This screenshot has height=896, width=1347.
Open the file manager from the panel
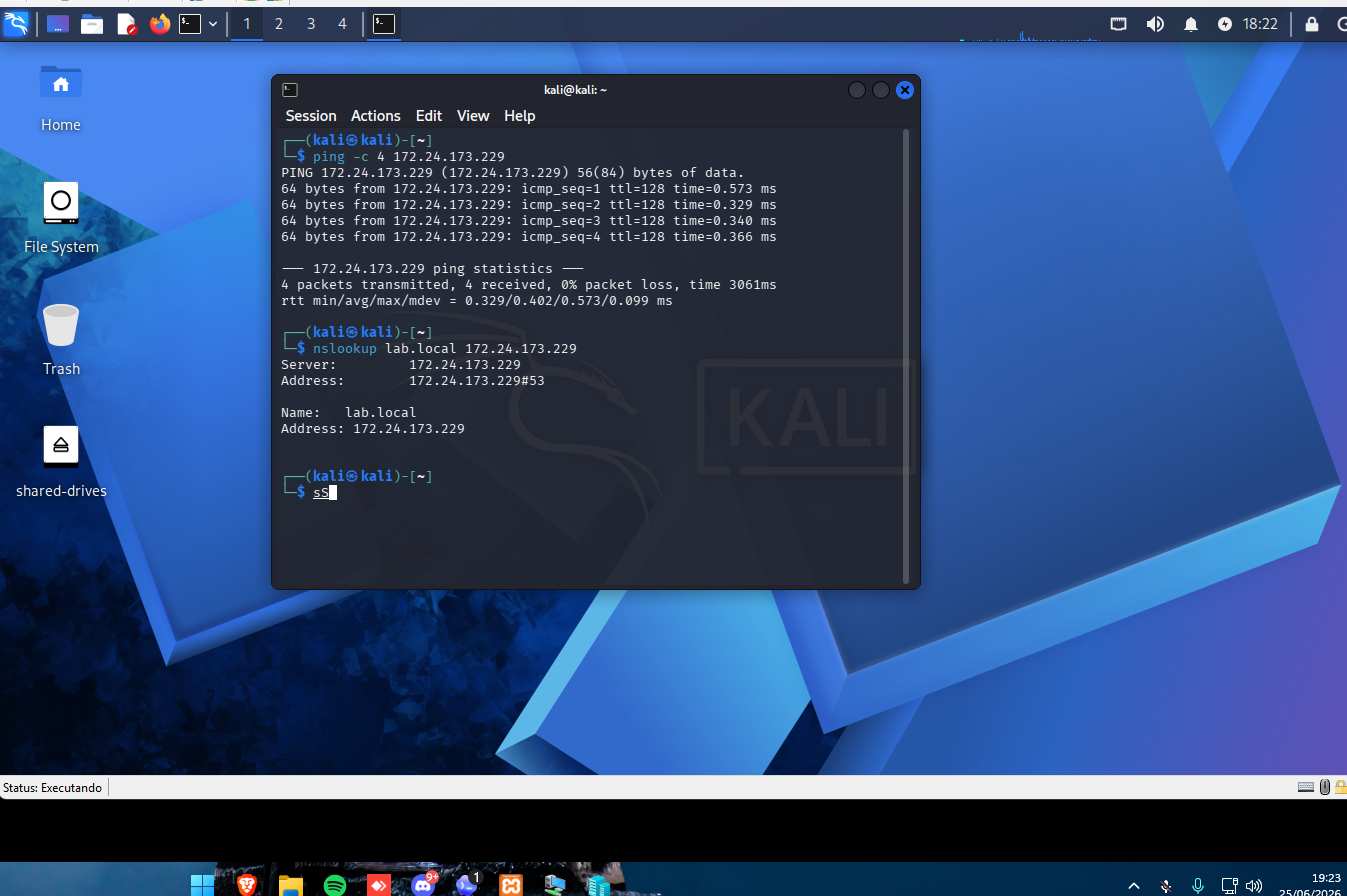pos(92,24)
